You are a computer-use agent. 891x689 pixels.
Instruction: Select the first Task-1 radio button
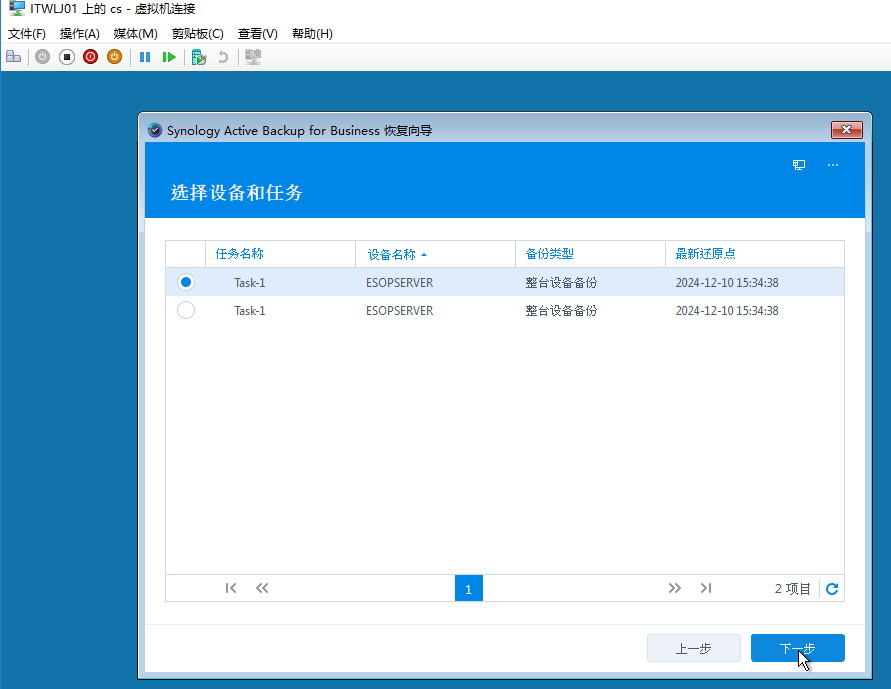click(185, 282)
